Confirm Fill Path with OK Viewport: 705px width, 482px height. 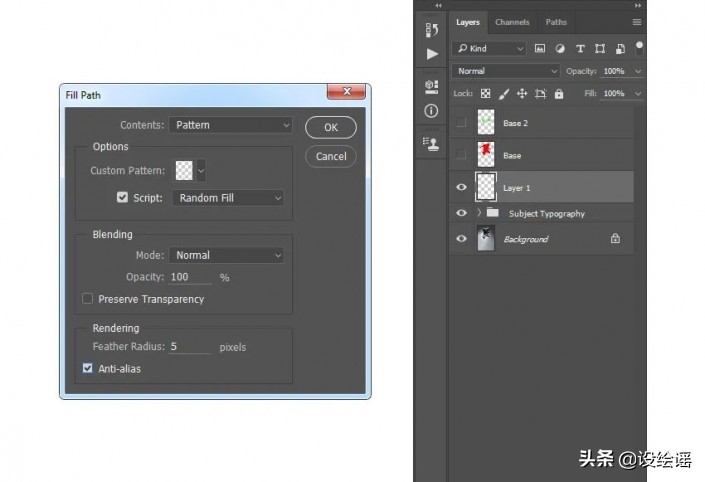pos(331,127)
